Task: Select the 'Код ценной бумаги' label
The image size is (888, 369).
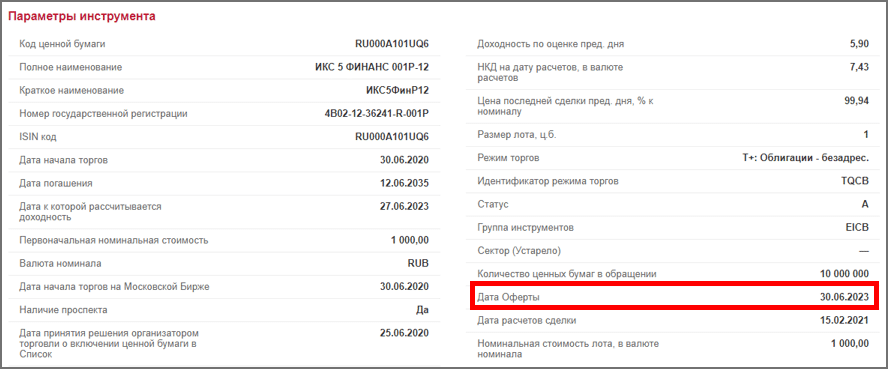Action: pyautogui.click(x=62, y=44)
